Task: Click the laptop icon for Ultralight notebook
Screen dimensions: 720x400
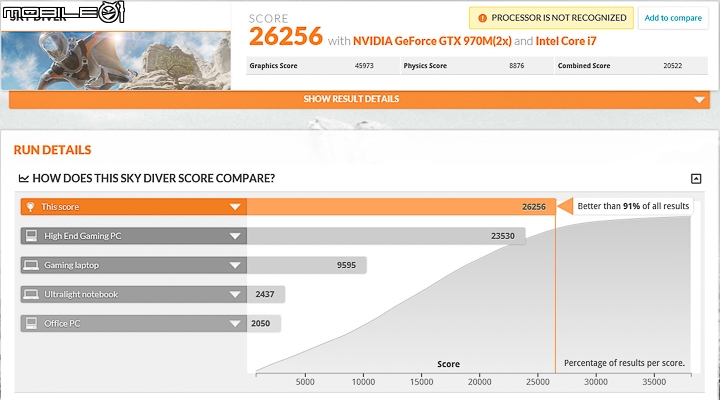Action: [x=31, y=294]
